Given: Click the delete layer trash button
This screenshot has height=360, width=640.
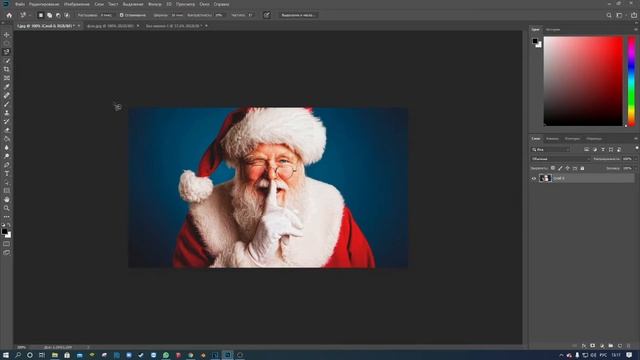Looking at the screenshot, I should tap(629, 346).
